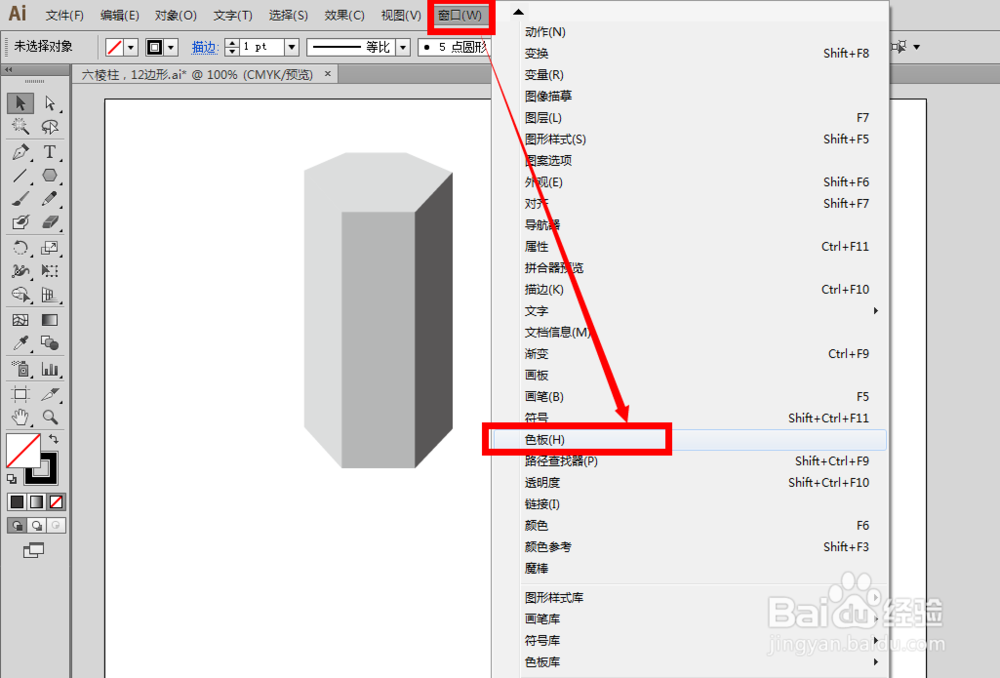Click control bar fill swatch (none)

(x=114, y=47)
